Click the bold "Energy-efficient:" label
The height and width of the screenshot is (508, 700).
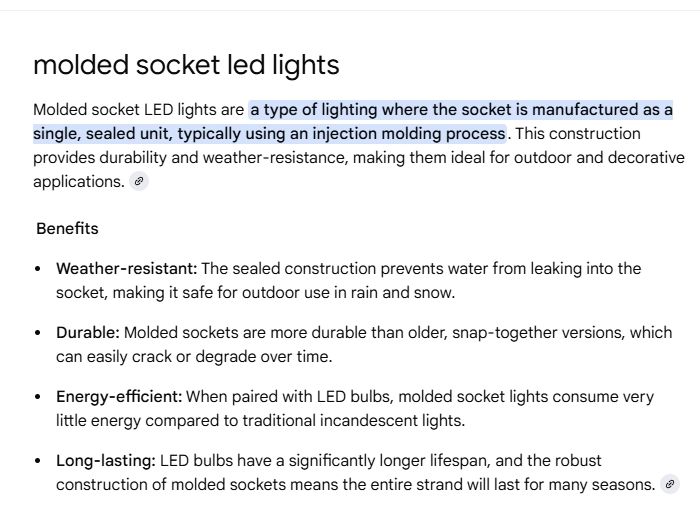click(119, 396)
